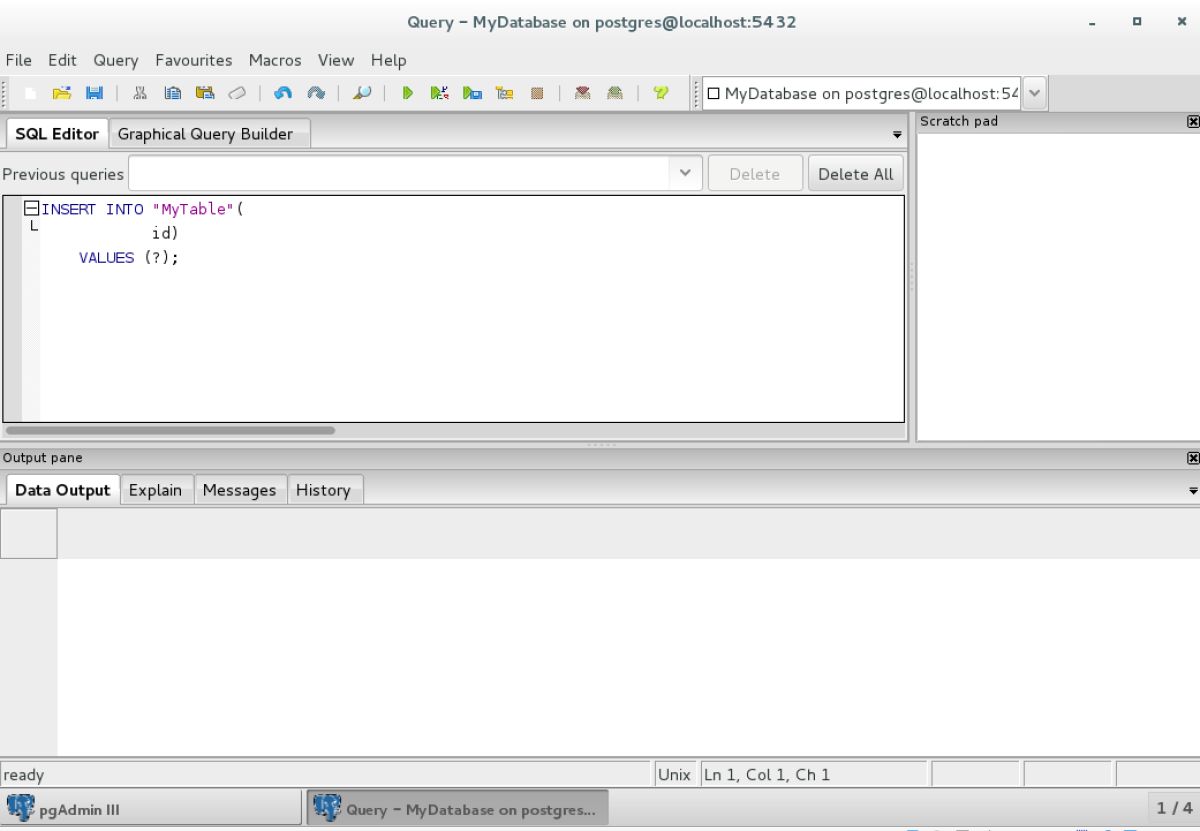This screenshot has width=1200, height=831.
Task: Click the Delete All button
Action: [856, 174]
